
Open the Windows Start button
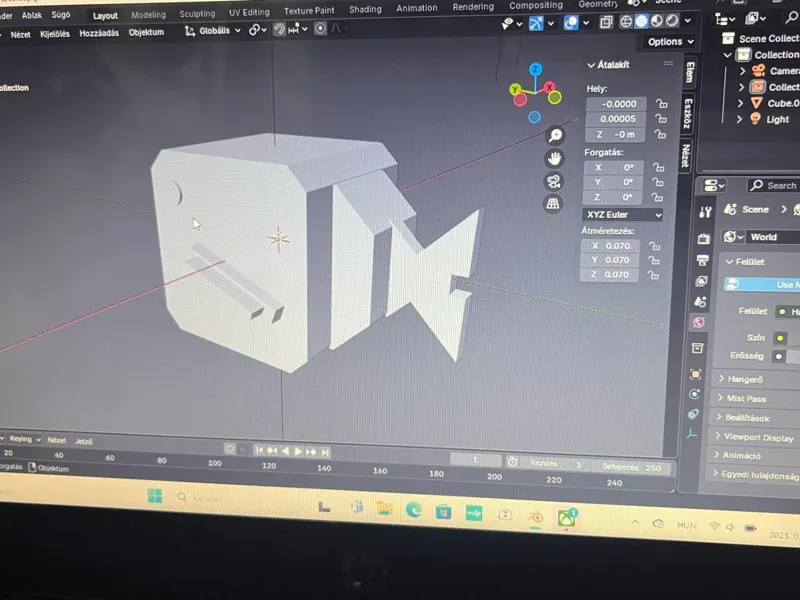pos(155,495)
